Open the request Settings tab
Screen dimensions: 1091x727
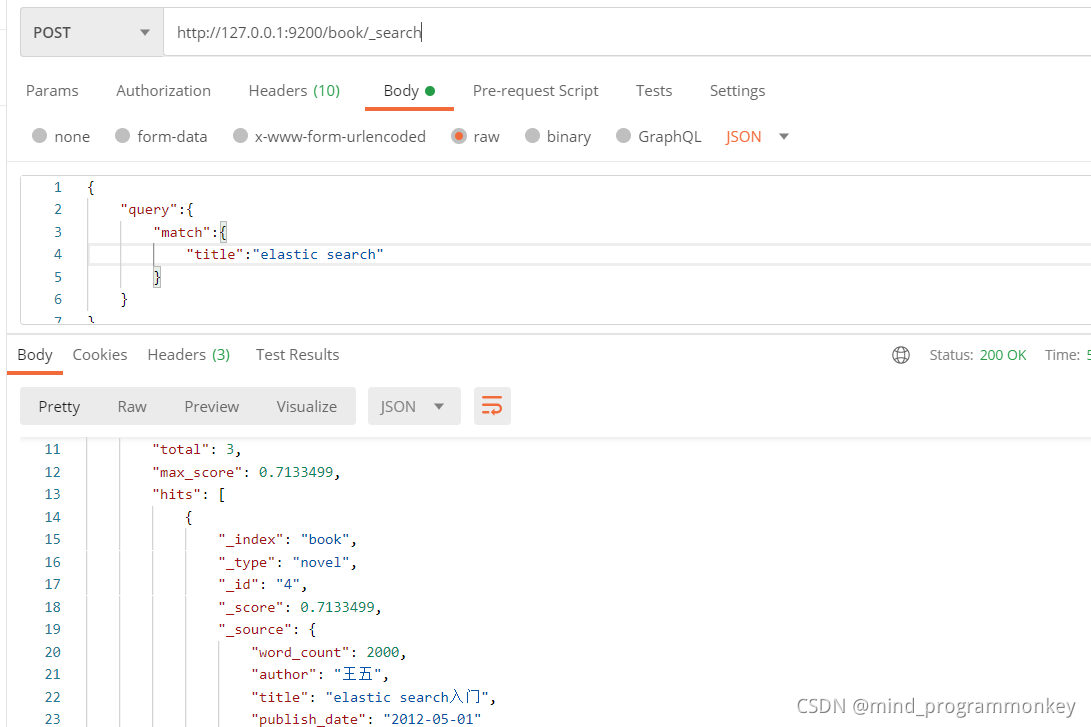pyautogui.click(x=738, y=91)
